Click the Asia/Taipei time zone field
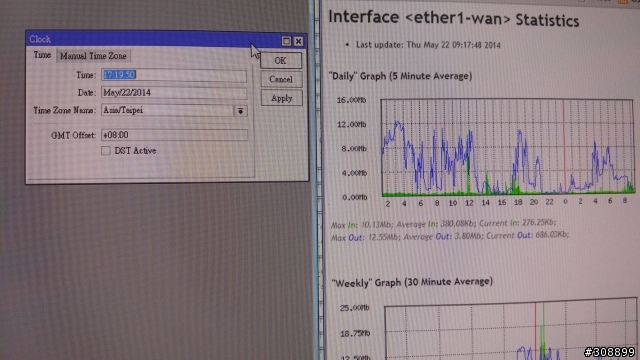 (167, 110)
